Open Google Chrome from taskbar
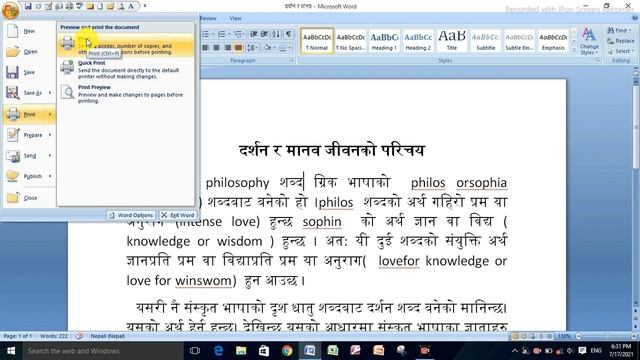Image resolution: width=640 pixels, height=360 pixels. [287, 351]
